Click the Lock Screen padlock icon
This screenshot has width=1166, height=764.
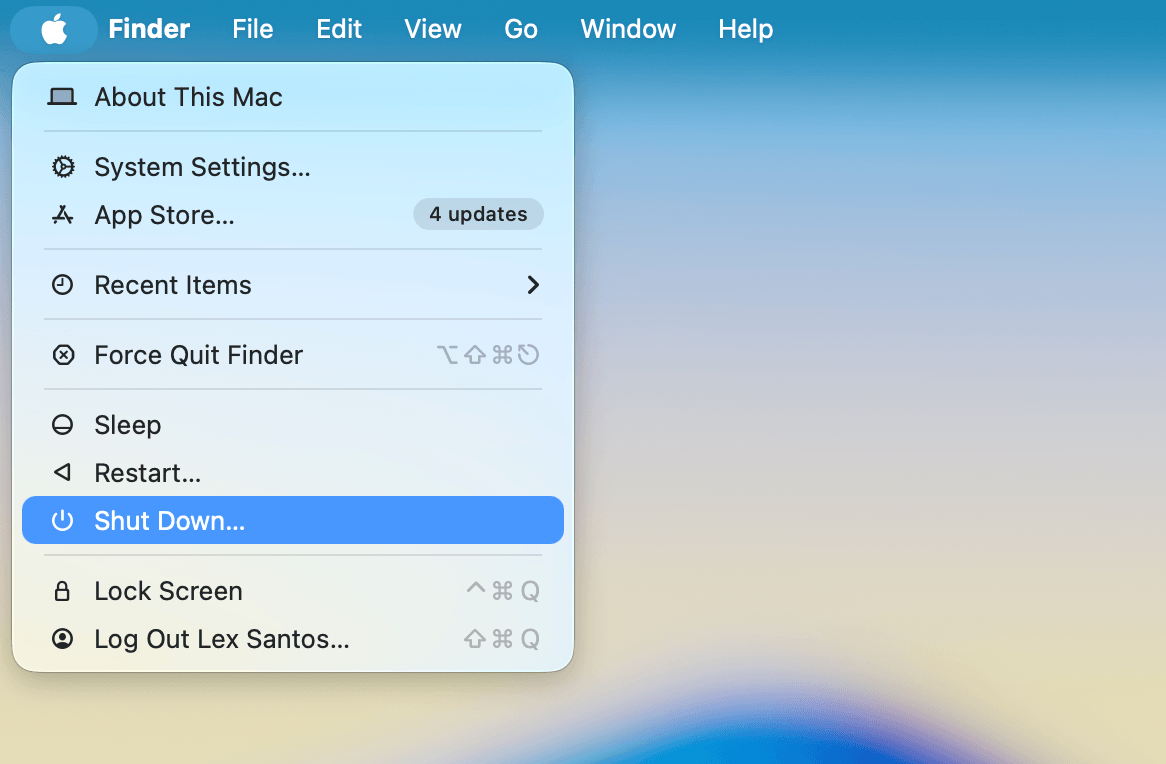point(62,591)
